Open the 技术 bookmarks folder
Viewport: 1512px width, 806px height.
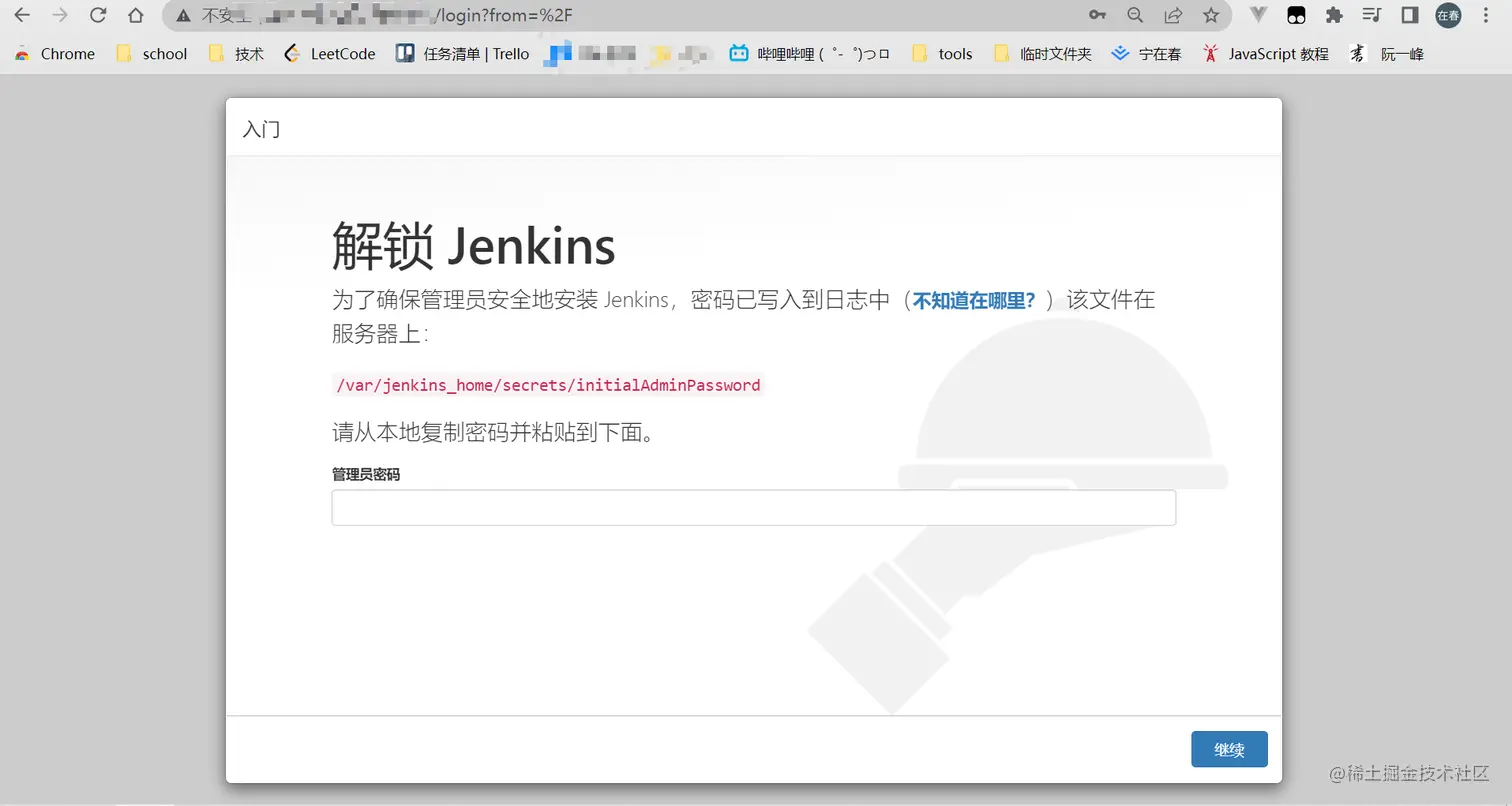tap(236, 54)
